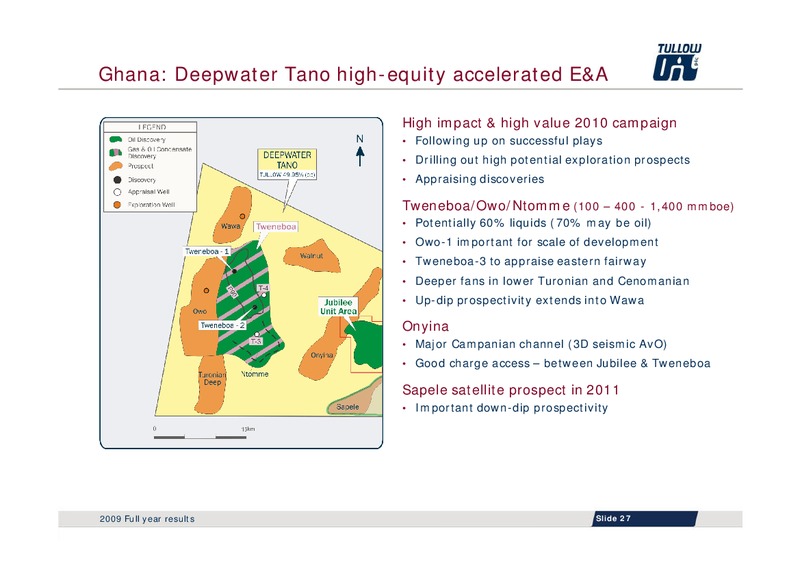Image resolution: width=800 pixels, height=567 pixels.
Task: Click the '2009 Full year results' footer text
Action: [147, 519]
